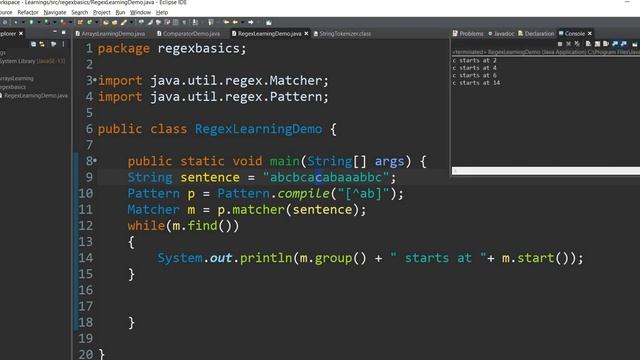The width and height of the screenshot is (640, 360).
Task: Collapse the imports fold marker on line 3
Action: click(95, 80)
